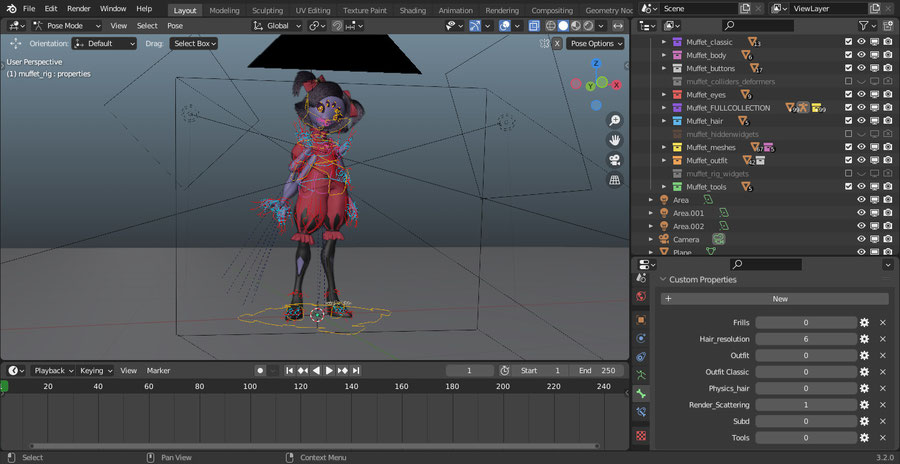Click the Blender logo icon
This screenshot has width=900, height=464.
tap(11, 9)
